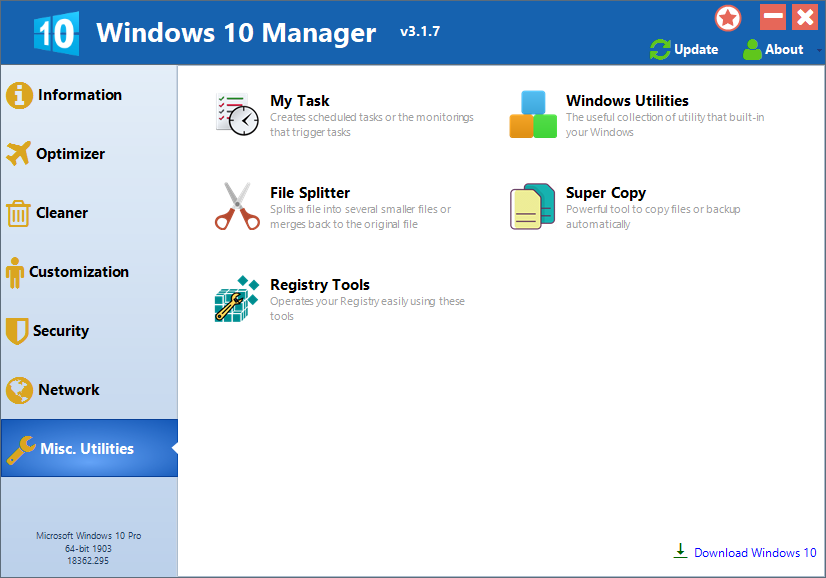Click the Registry Tools description text
826x578 pixels.
point(367,309)
